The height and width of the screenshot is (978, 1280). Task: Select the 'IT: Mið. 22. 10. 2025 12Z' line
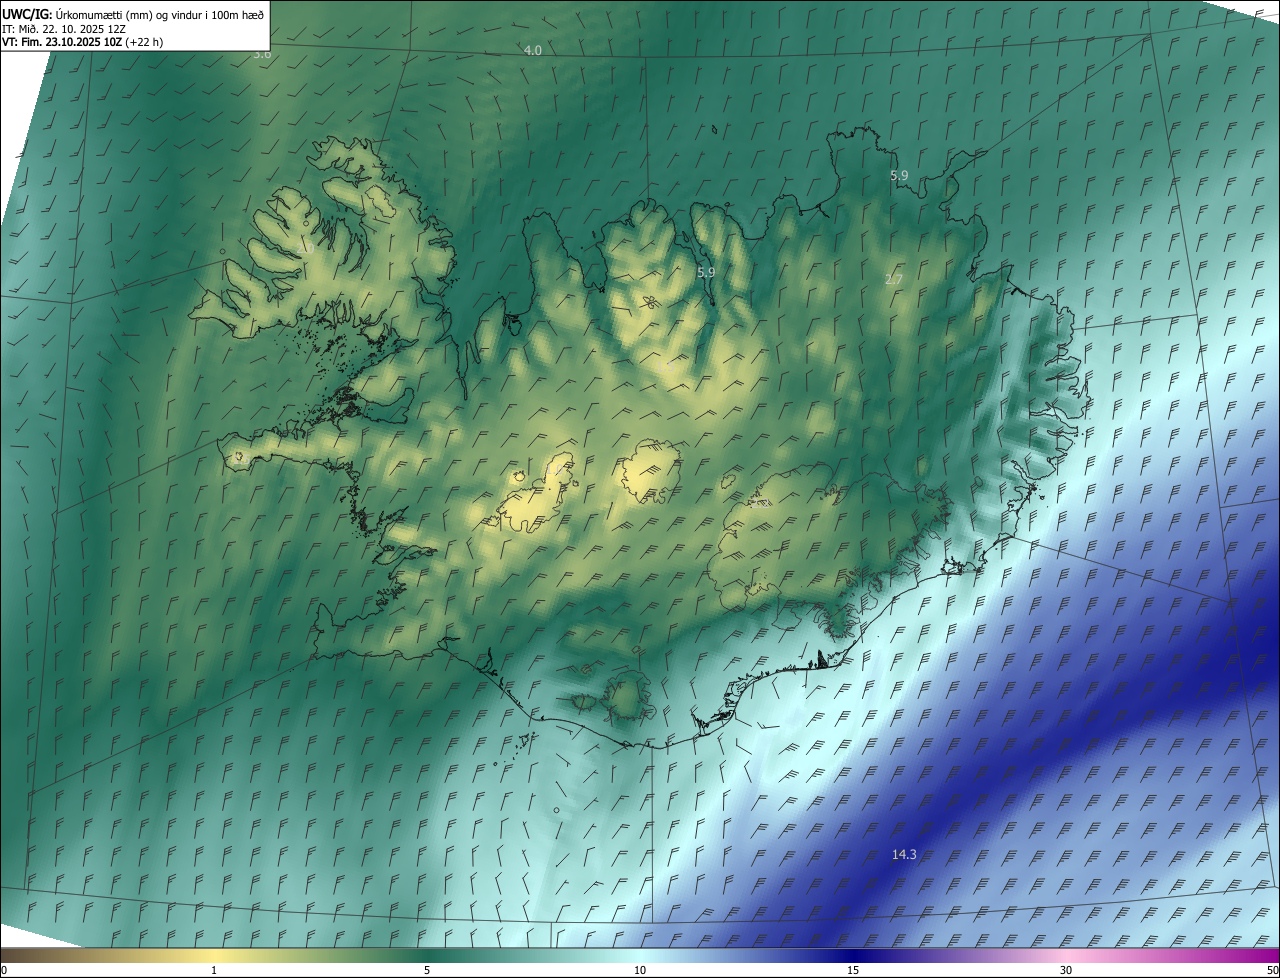63,28
